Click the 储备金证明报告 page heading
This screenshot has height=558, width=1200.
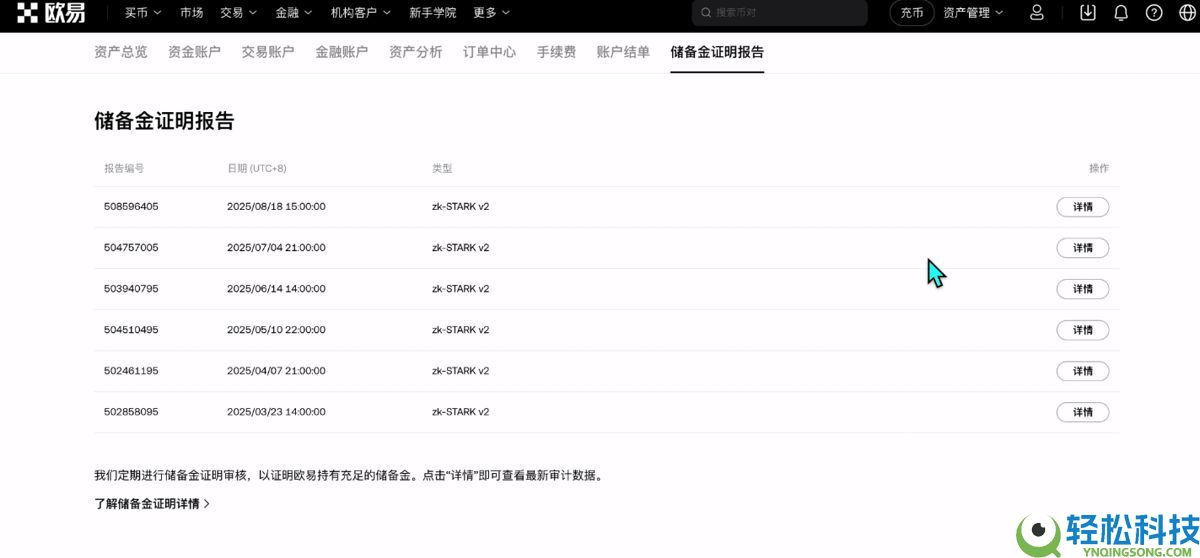(x=164, y=121)
